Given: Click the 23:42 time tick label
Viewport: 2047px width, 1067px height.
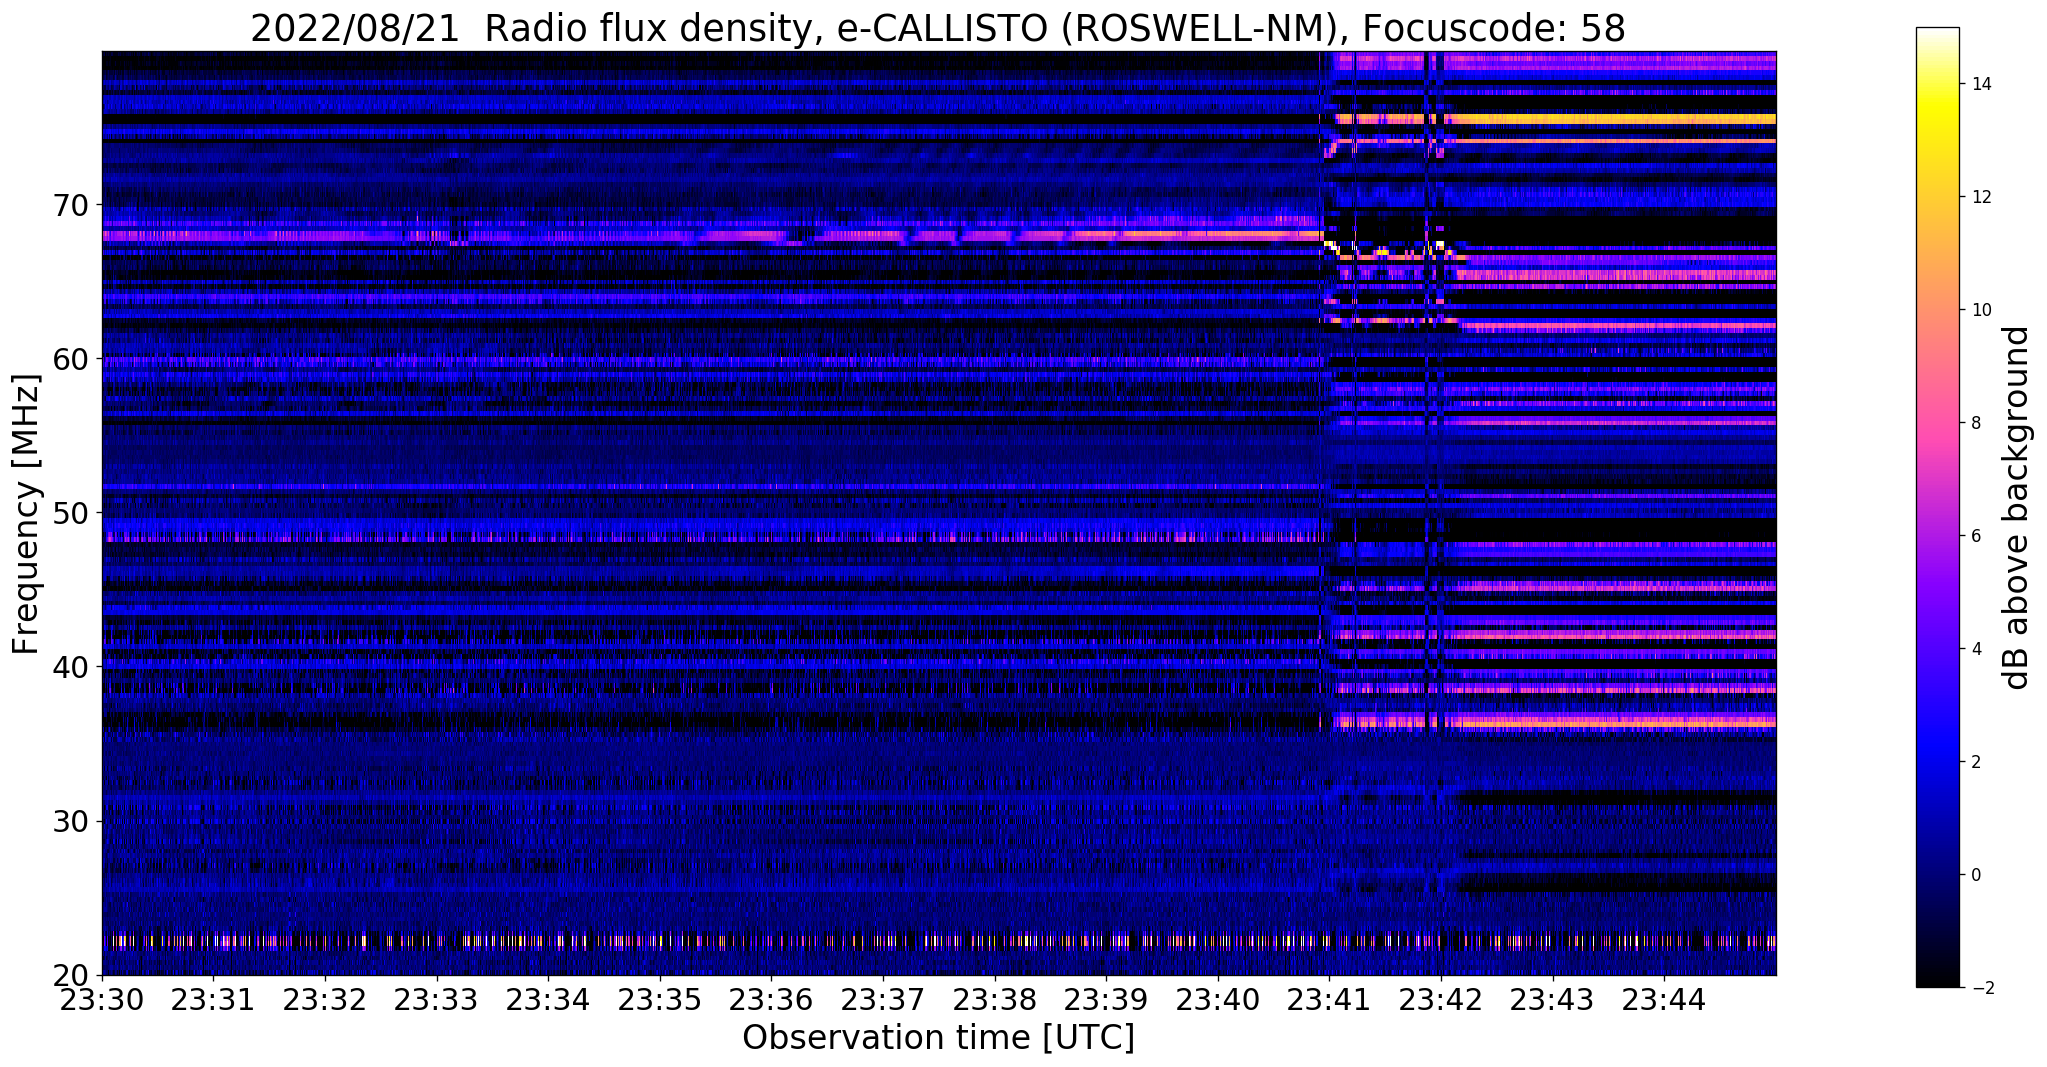Looking at the screenshot, I should coord(1441,1000).
